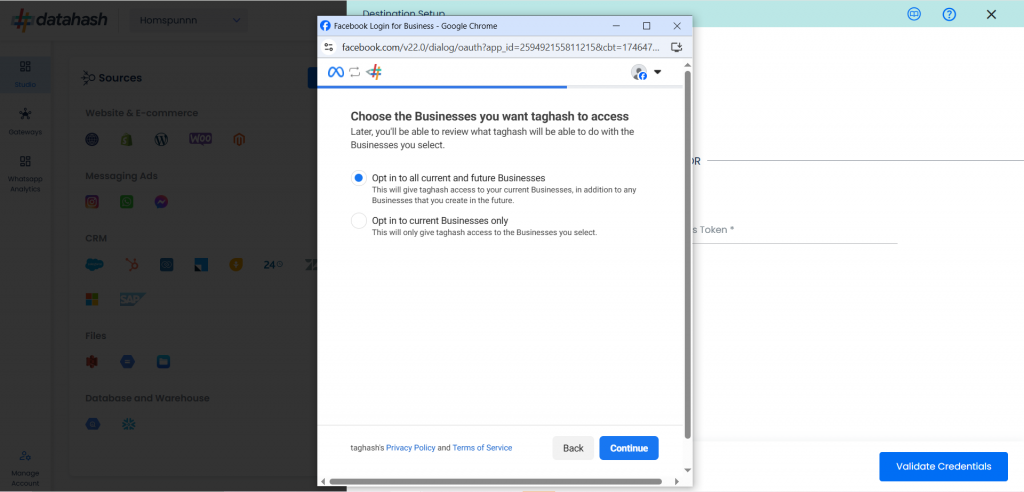Expand the Homspunnn workspace dropdown

pos(190,20)
